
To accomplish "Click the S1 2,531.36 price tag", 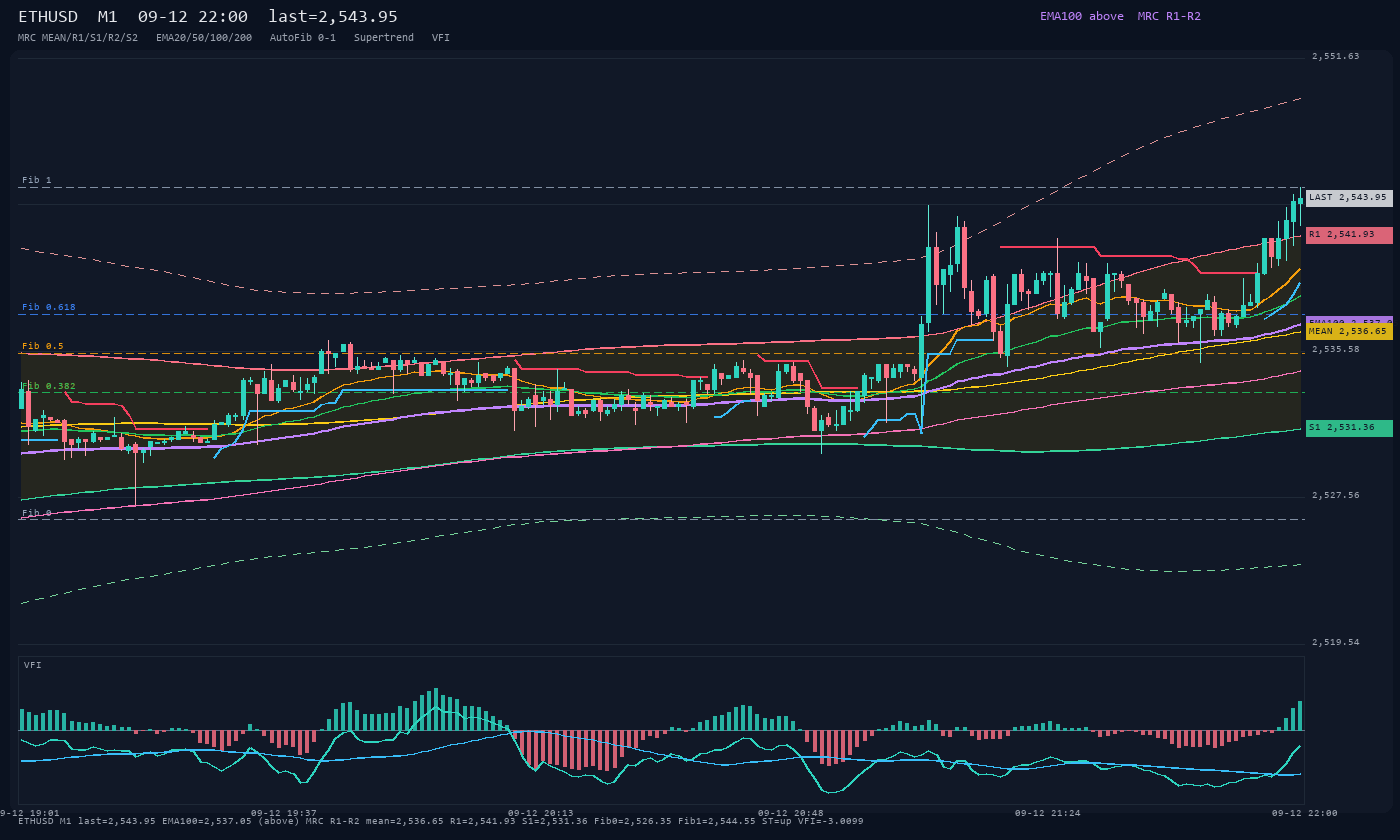I will point(1349,428).
